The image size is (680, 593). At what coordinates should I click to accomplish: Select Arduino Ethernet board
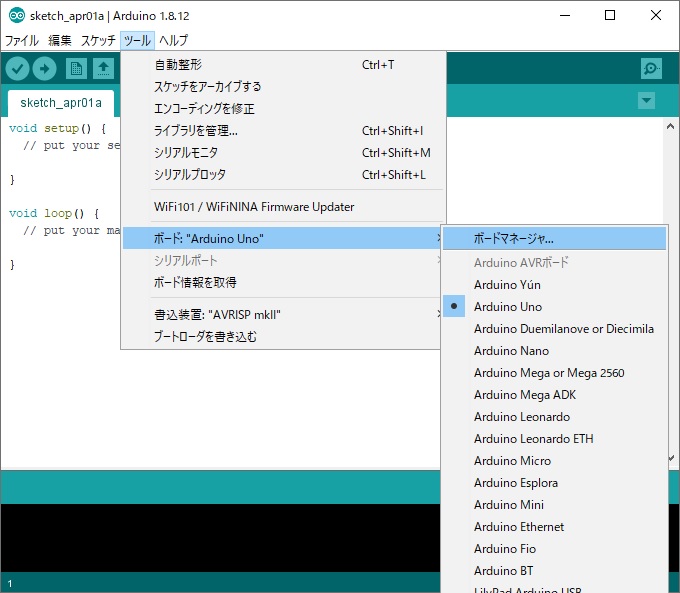554,527
